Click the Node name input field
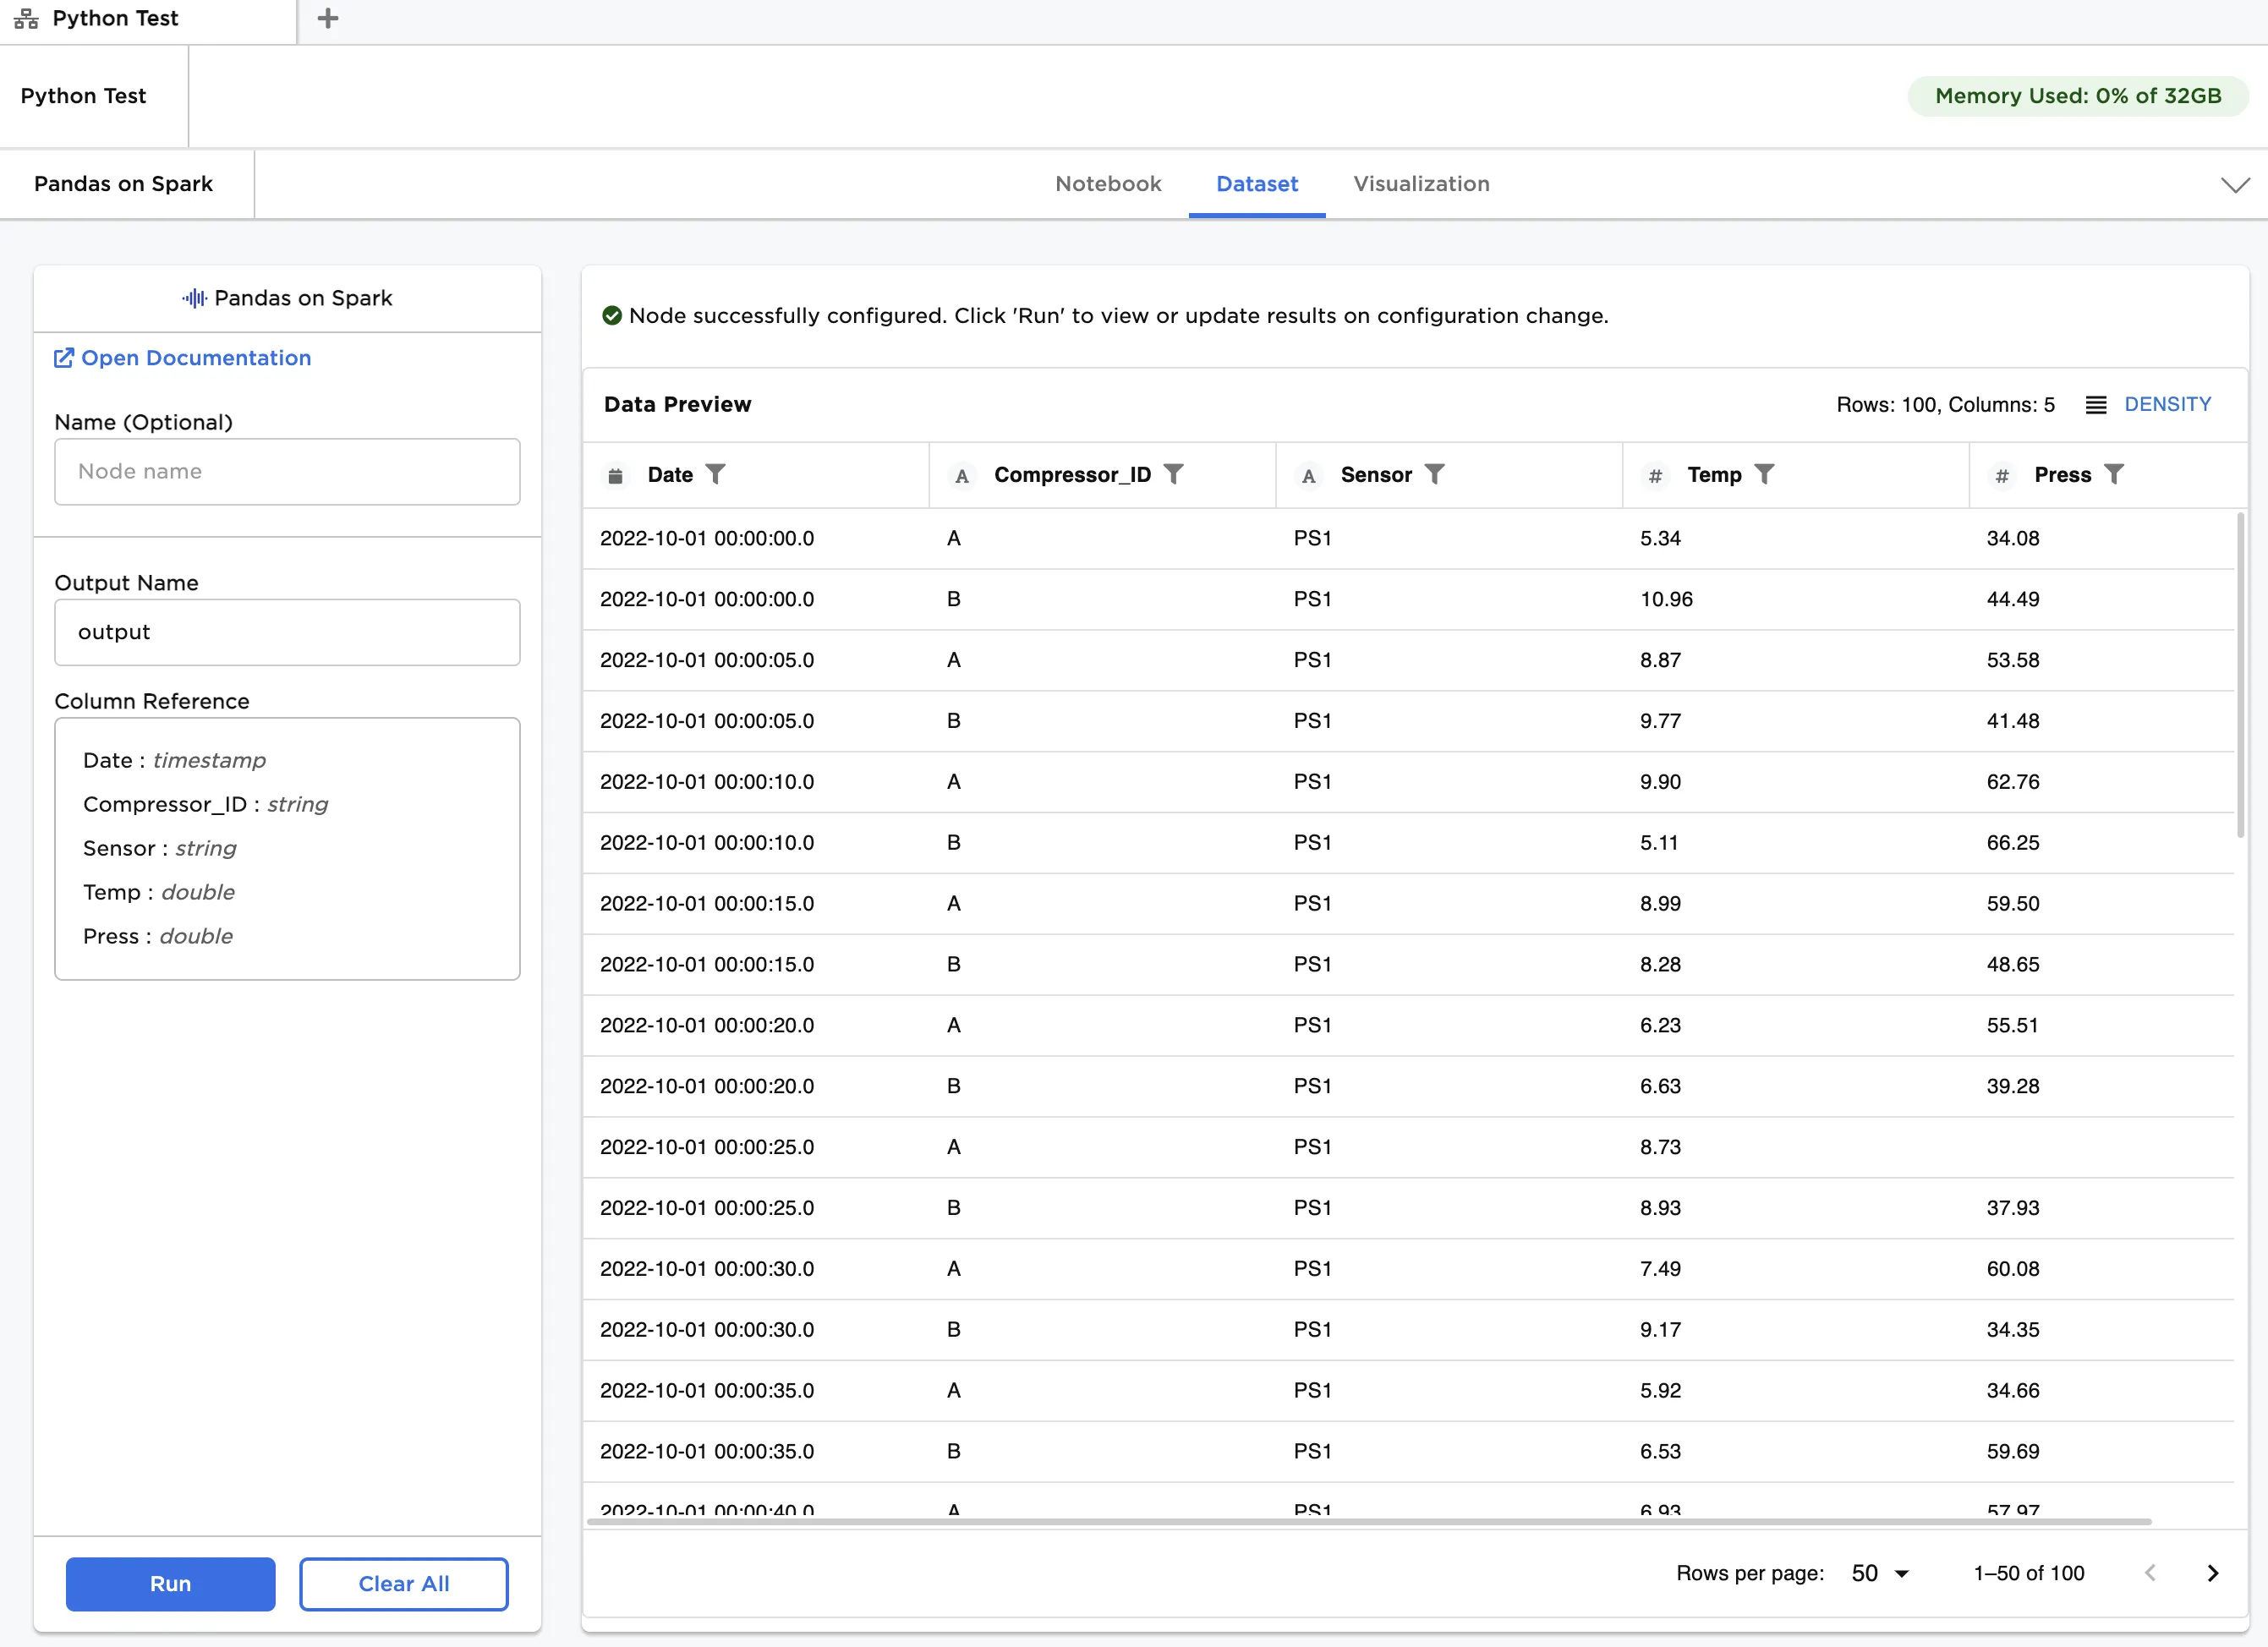The image size is (2268, 1647). [287, 472]
